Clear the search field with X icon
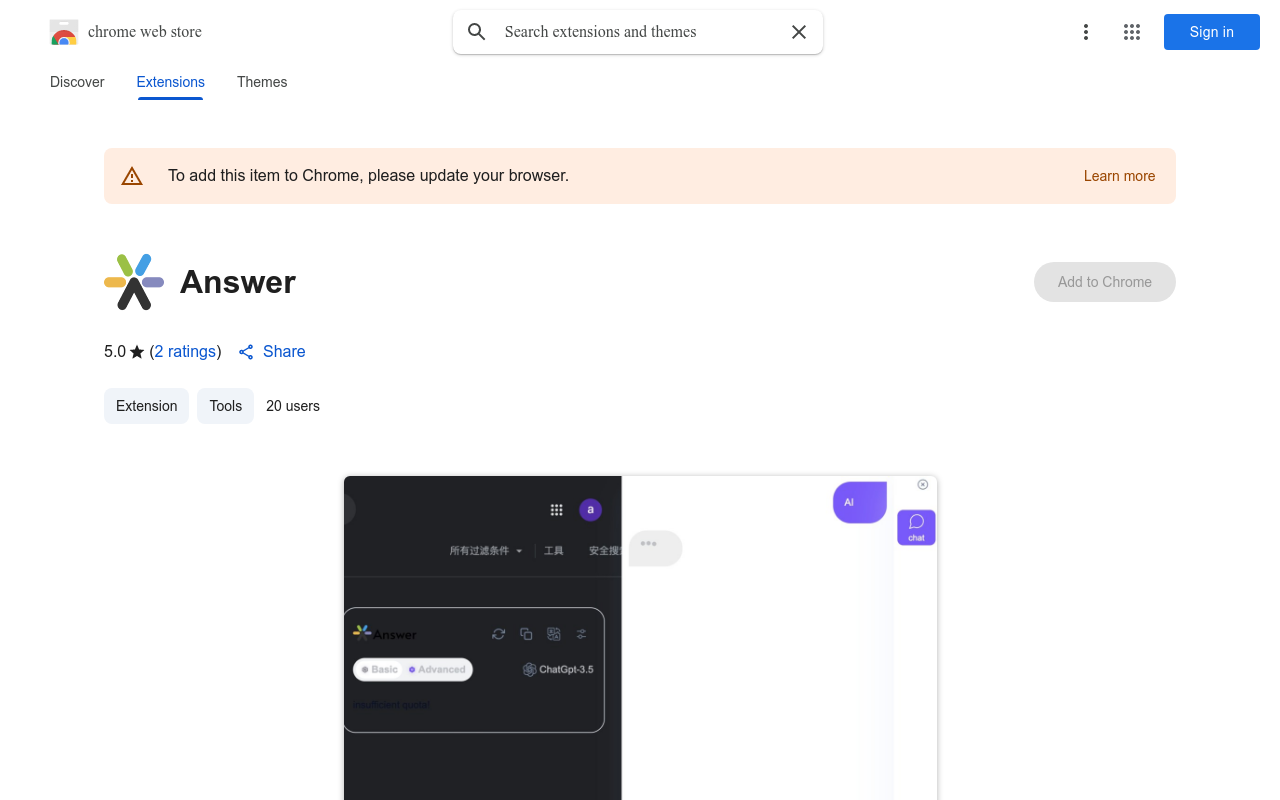The height and width of the screenshot is (800, 1280). tap(799, 32)
